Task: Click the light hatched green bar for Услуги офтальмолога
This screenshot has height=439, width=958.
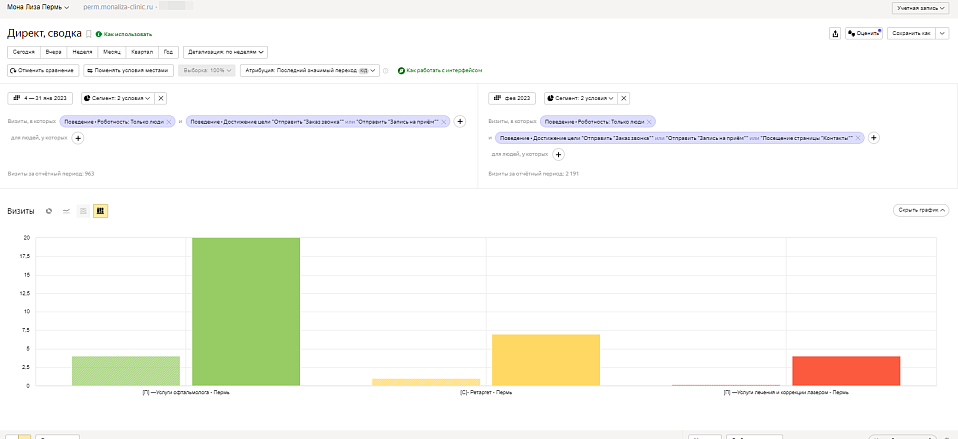Action: coord(126,371)
